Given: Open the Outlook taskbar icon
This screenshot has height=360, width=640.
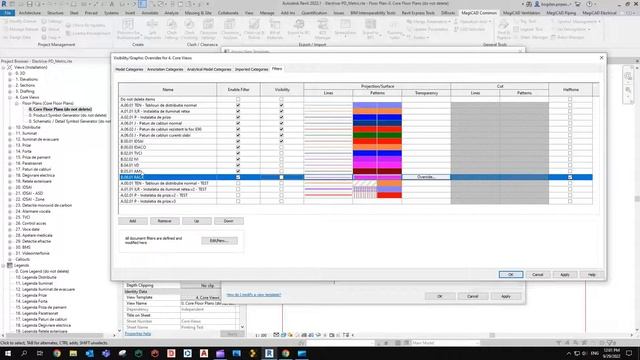Looking at the screenshot, I should coord(89,353).
